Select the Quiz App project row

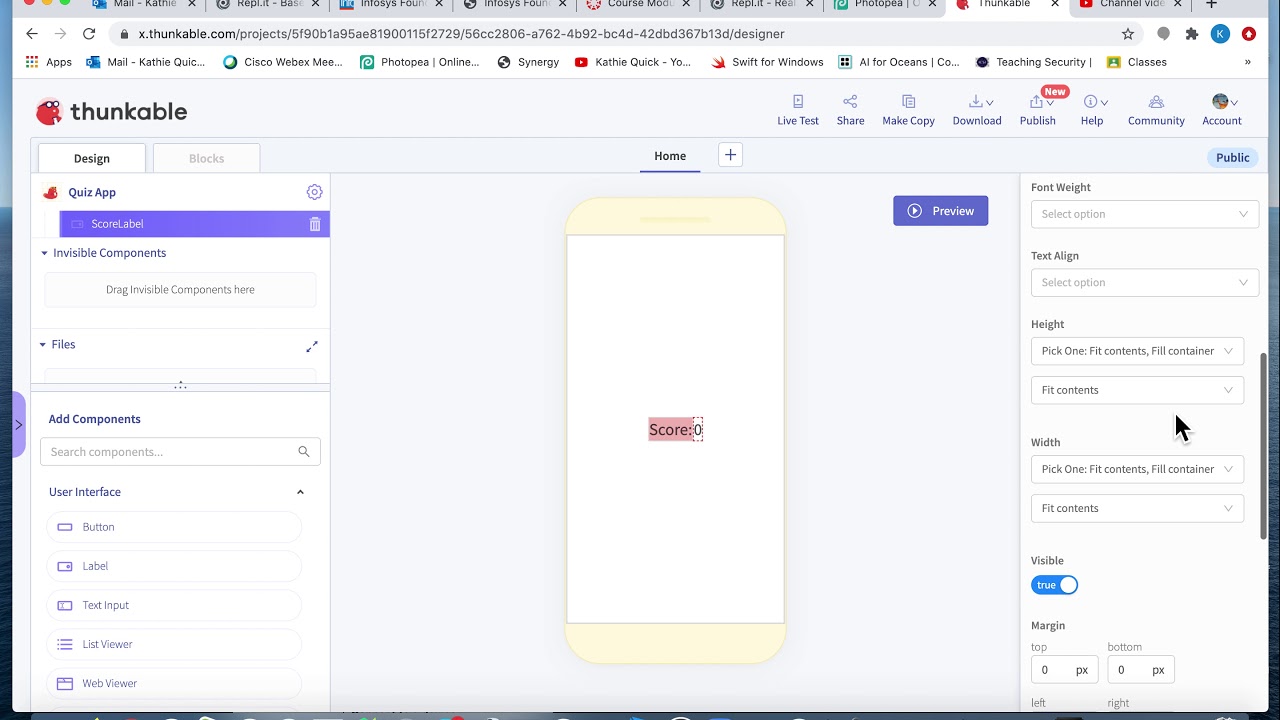180,192
